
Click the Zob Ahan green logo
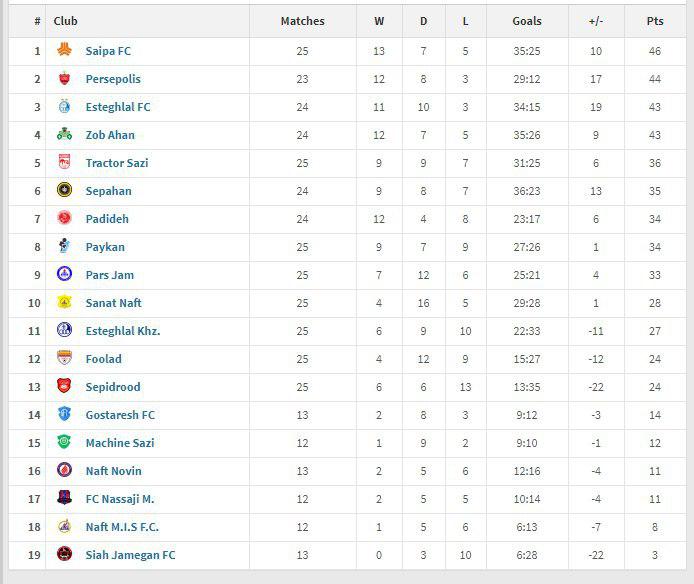[64, 134]
